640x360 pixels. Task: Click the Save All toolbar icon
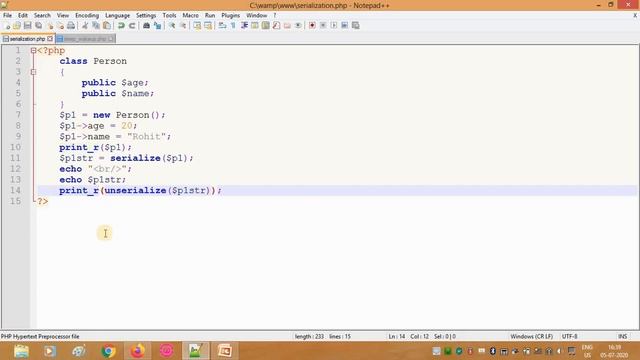[39, 26]
